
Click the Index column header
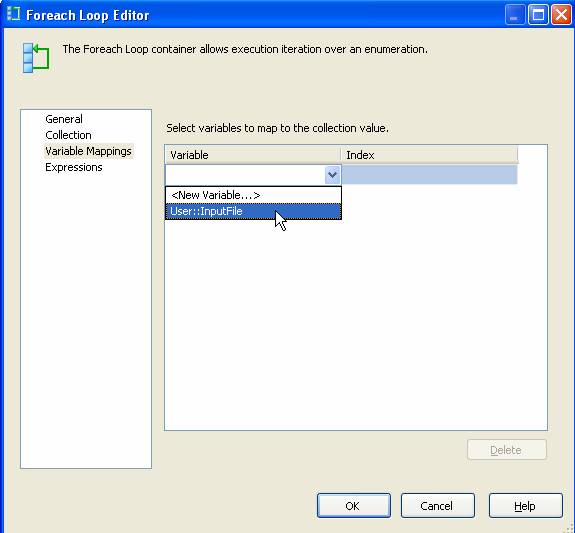429,155
